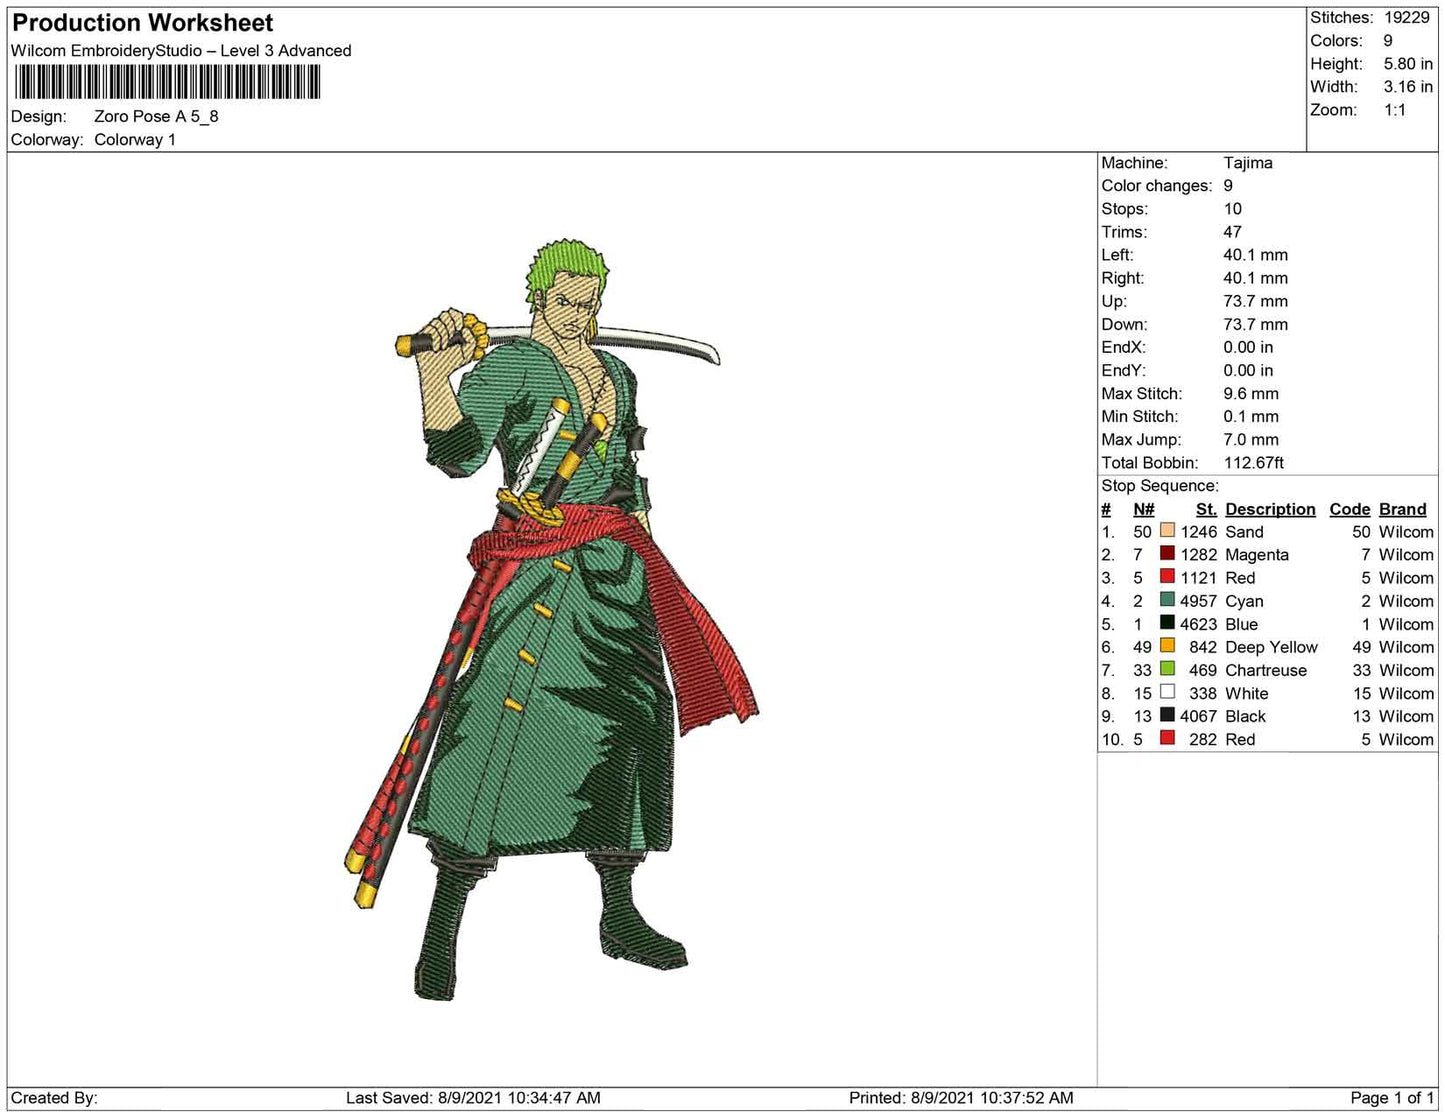The height and width of the screenshot is (1112, 1445).
Task: Click the Tajima machine value
Action: coord(1247,163)
